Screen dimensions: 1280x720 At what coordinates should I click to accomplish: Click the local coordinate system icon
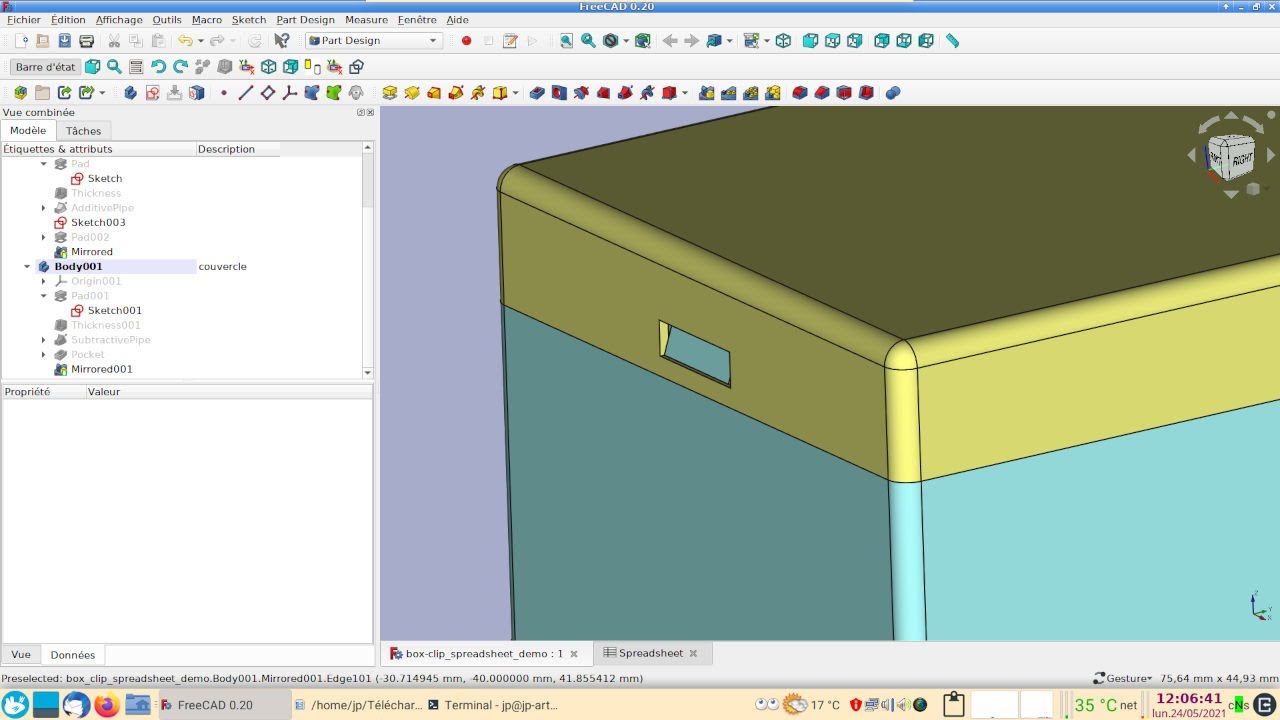[x=289, y=93]
